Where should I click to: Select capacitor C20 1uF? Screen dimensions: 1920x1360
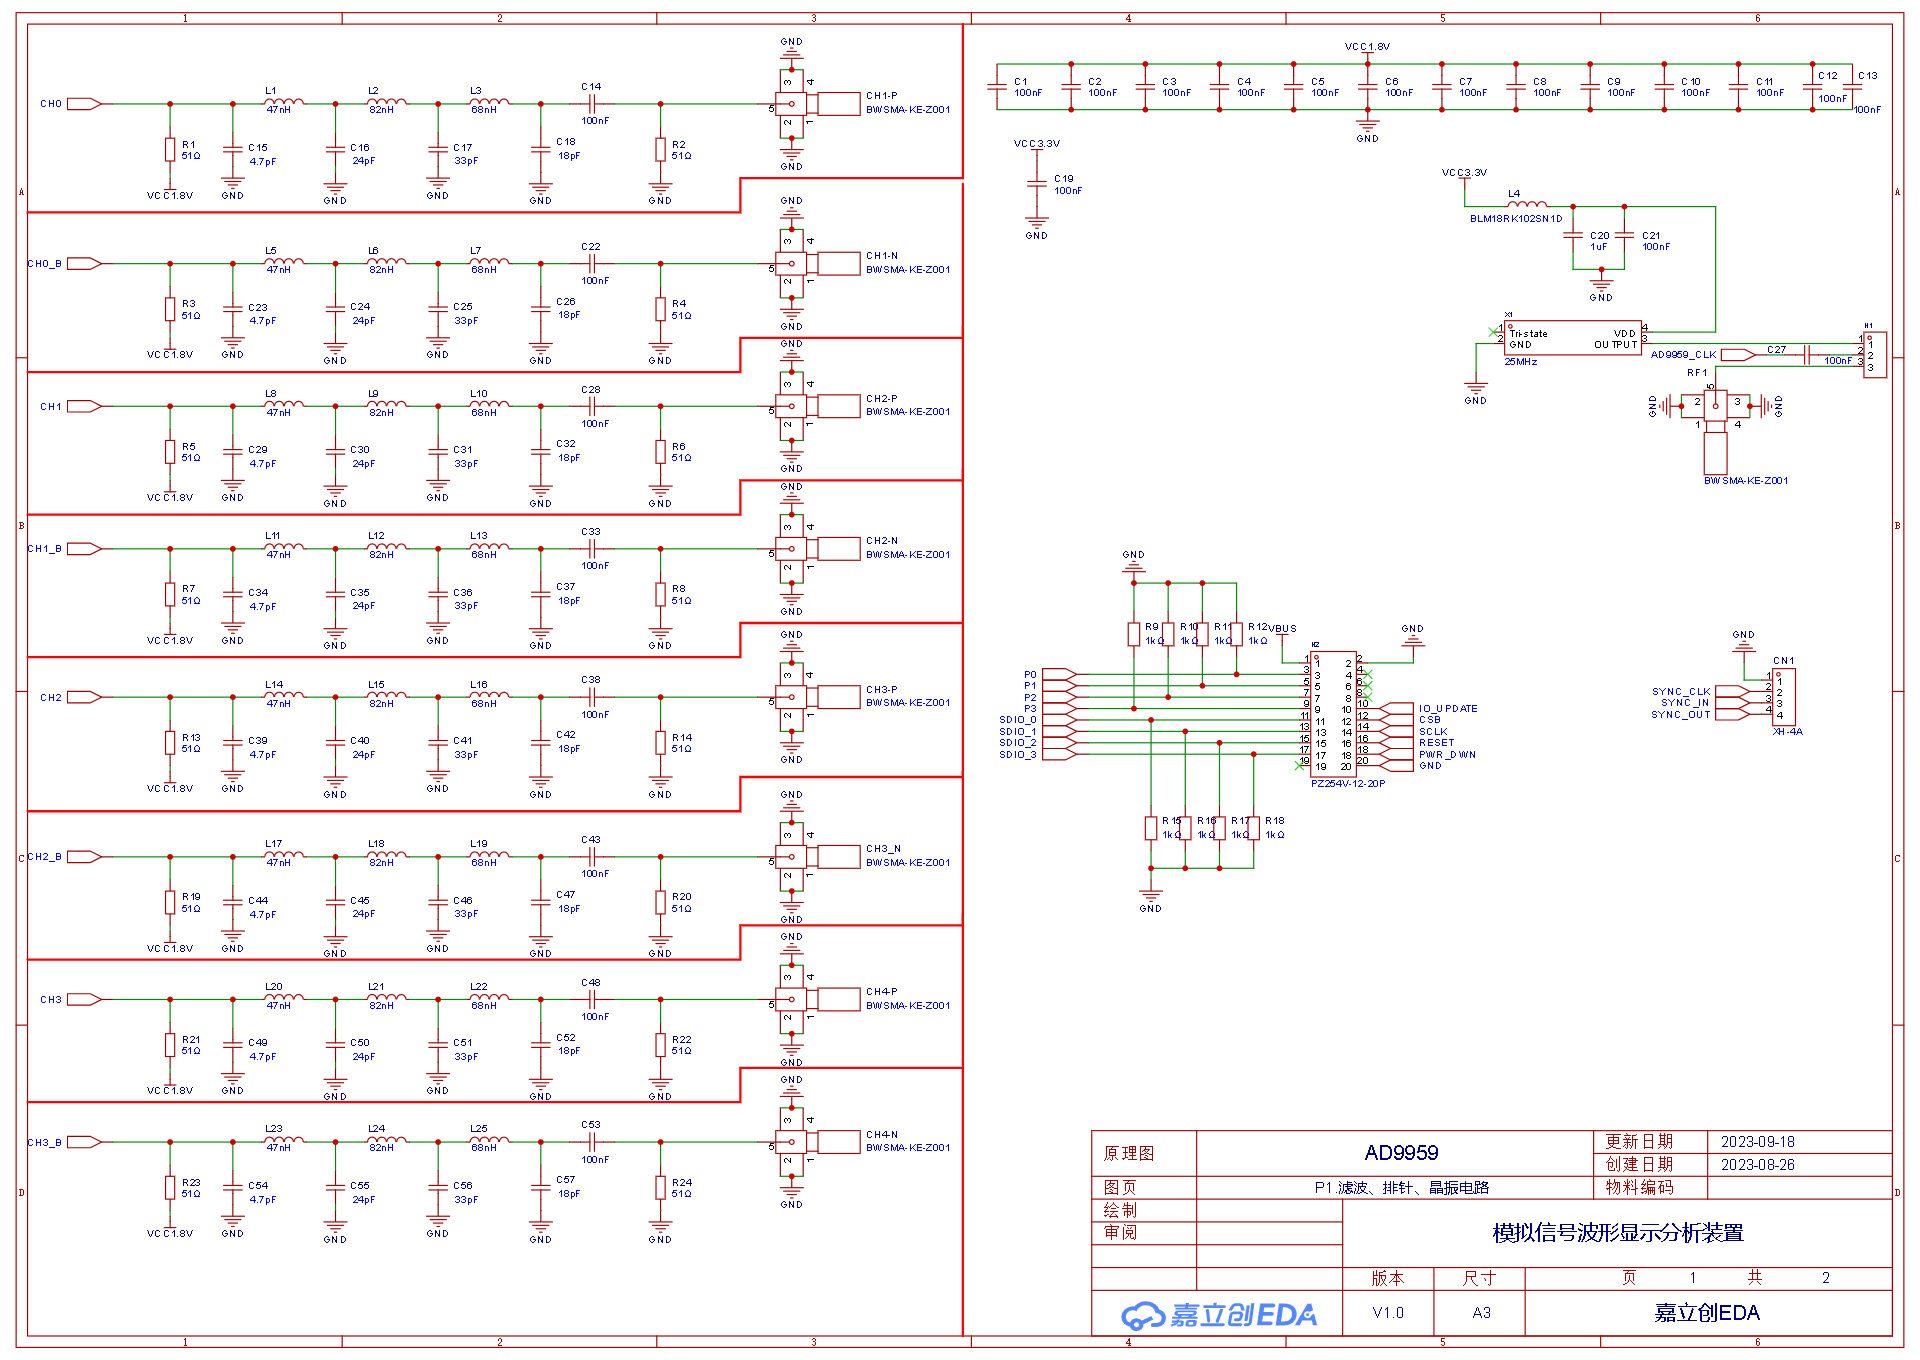click(1573, 236)
